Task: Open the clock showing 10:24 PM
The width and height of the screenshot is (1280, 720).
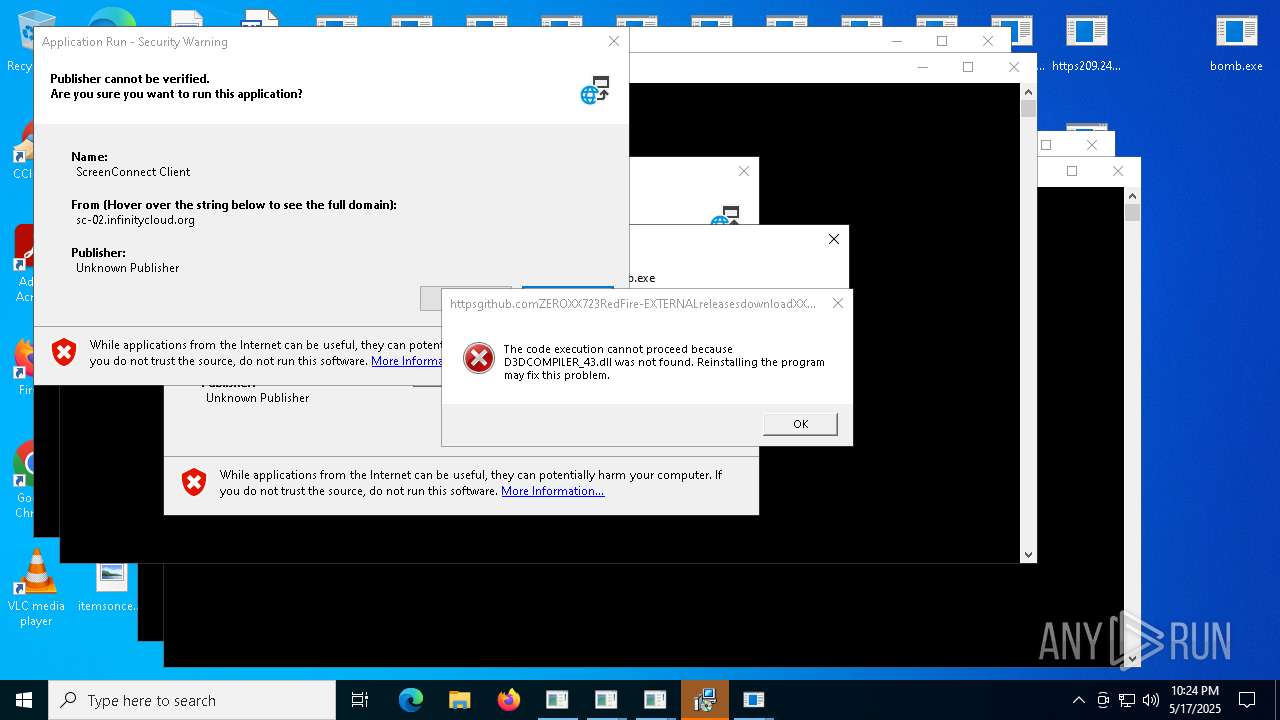Action: (x=1195, y=700)
